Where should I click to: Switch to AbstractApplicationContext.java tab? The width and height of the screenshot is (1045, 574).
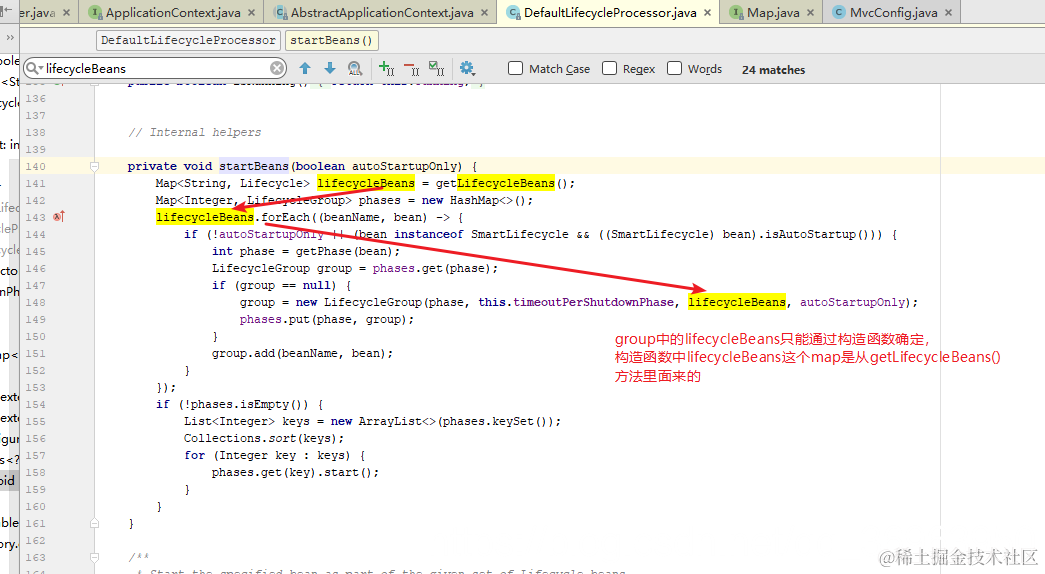(382, 13)
